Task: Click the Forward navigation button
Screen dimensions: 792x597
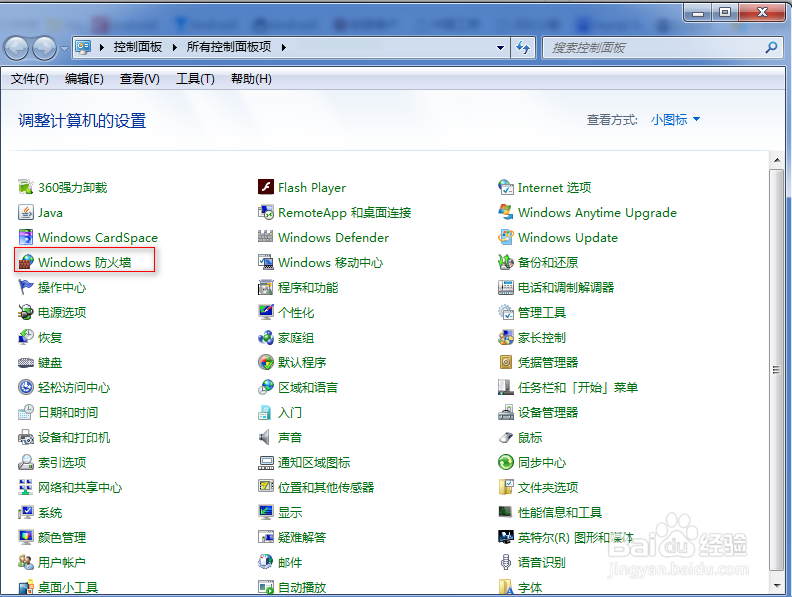Action: [x=44, y=48]
